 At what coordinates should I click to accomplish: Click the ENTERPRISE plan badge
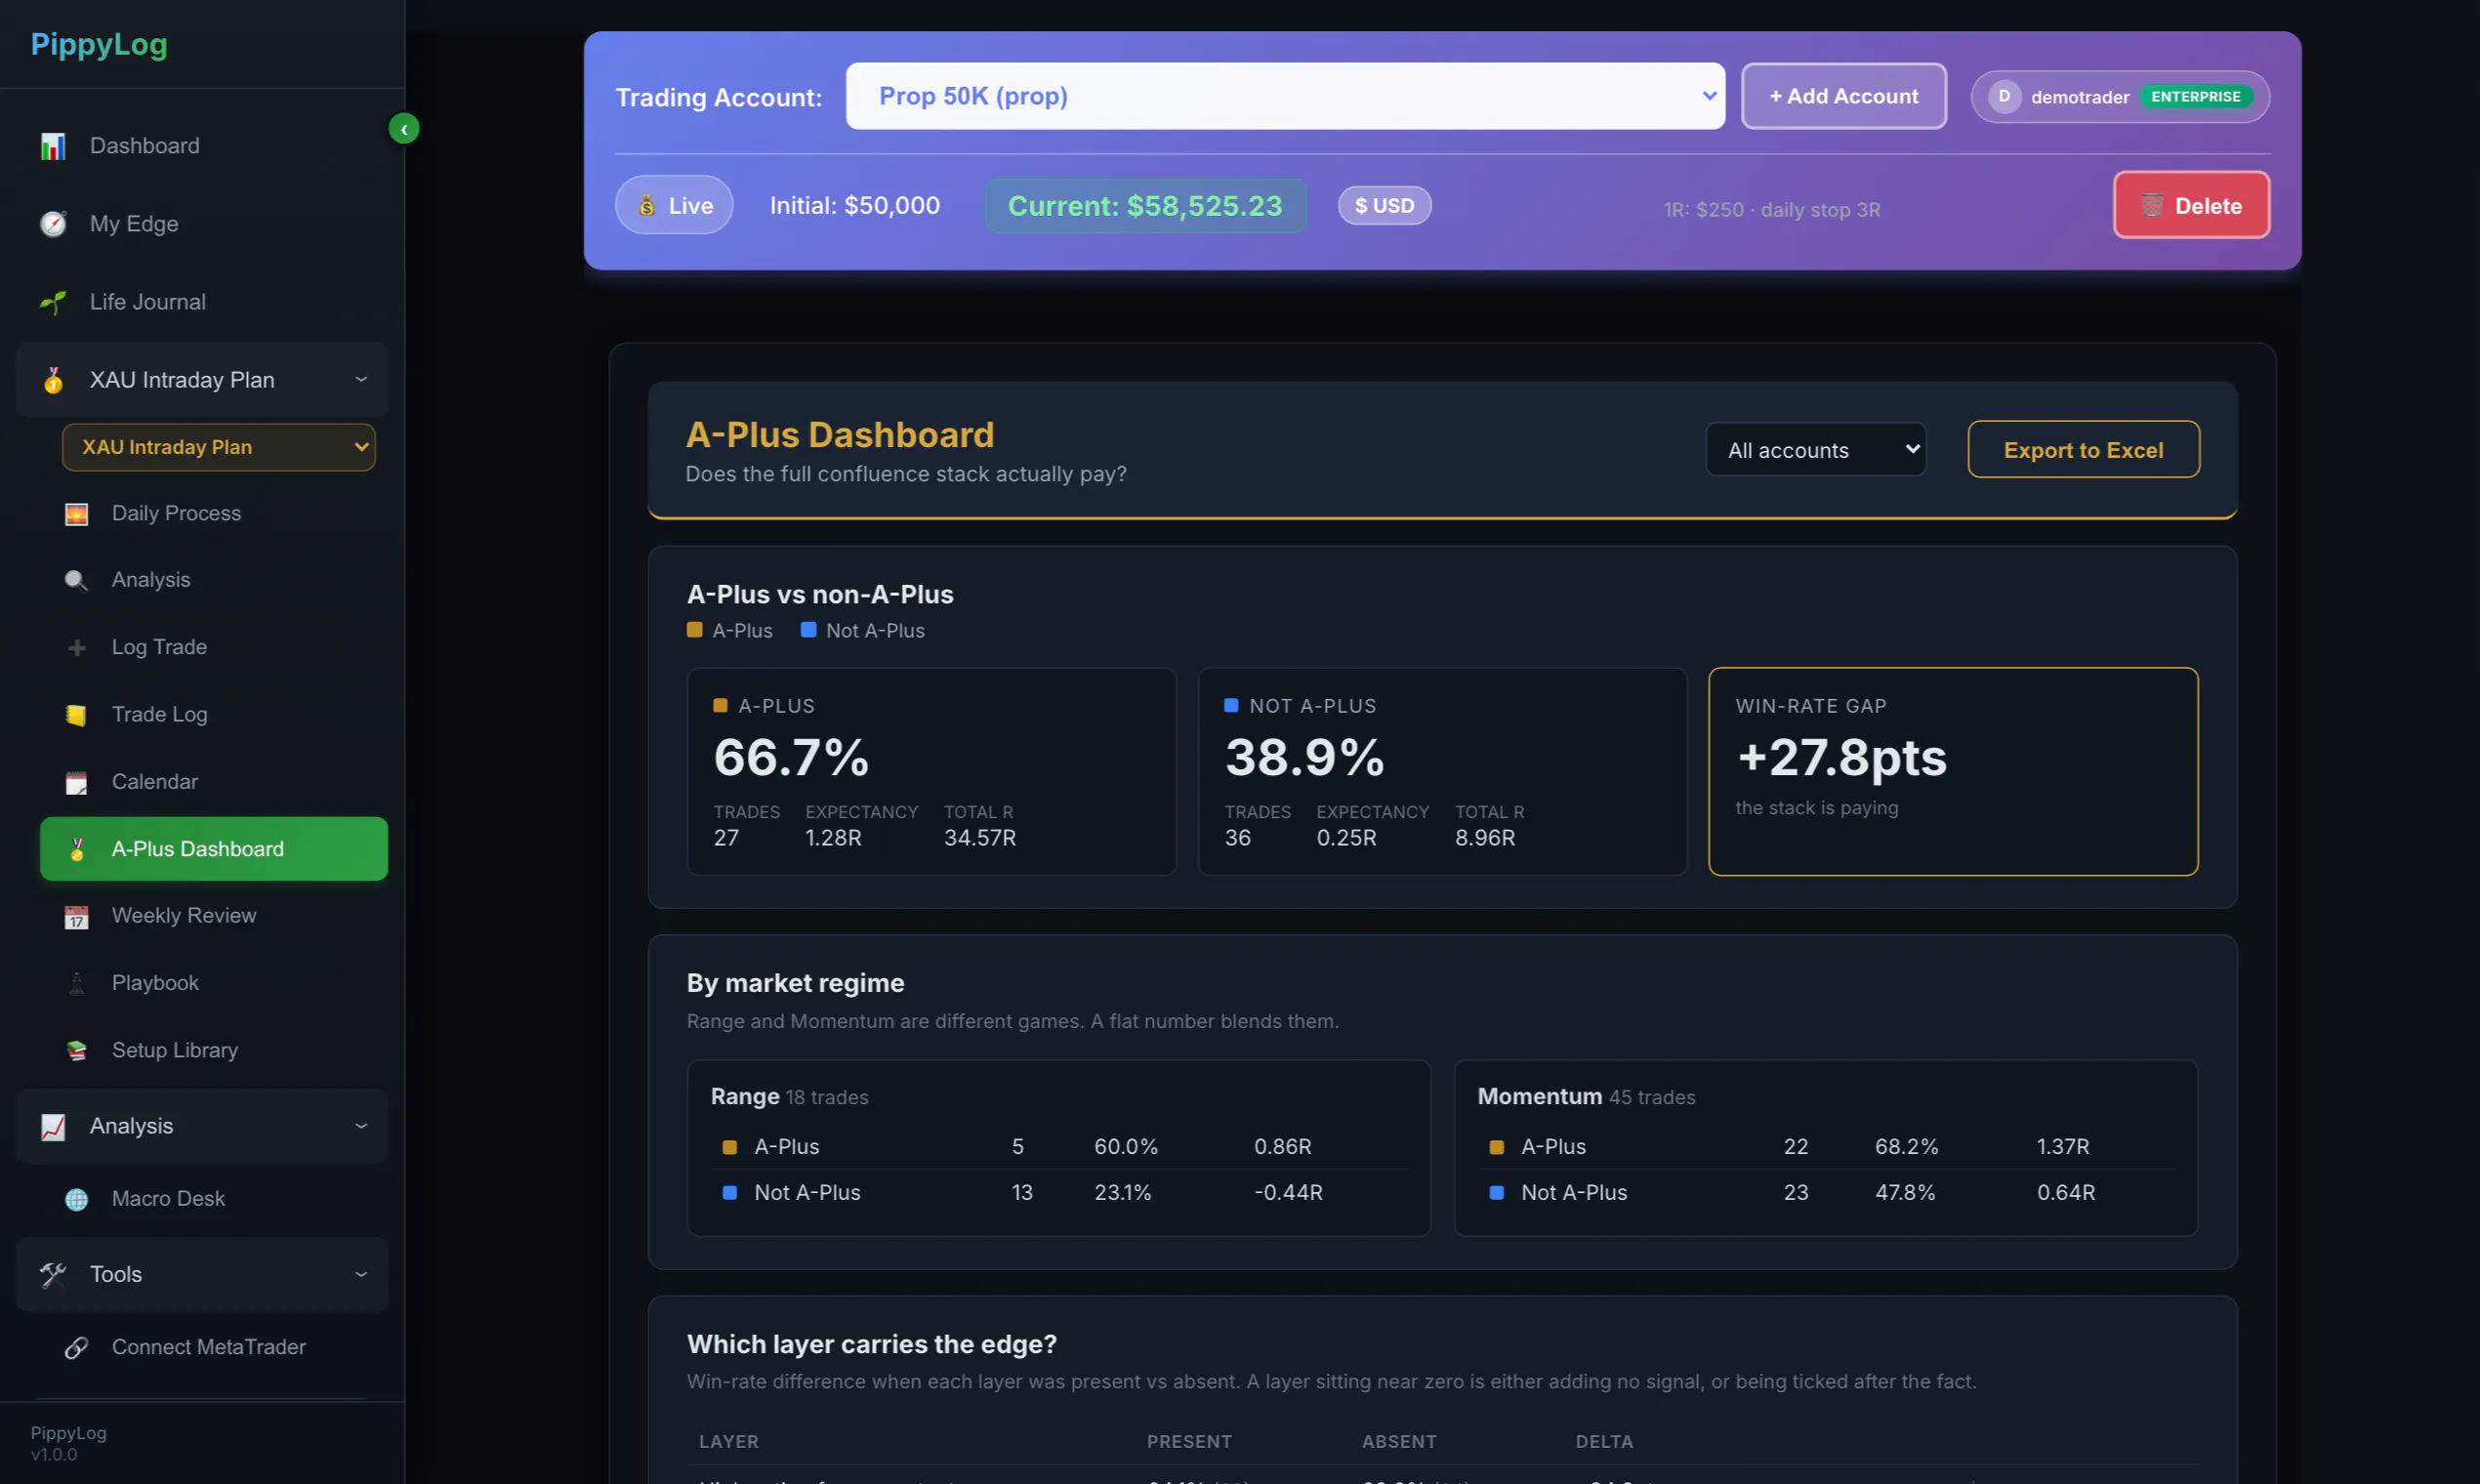2196,97
